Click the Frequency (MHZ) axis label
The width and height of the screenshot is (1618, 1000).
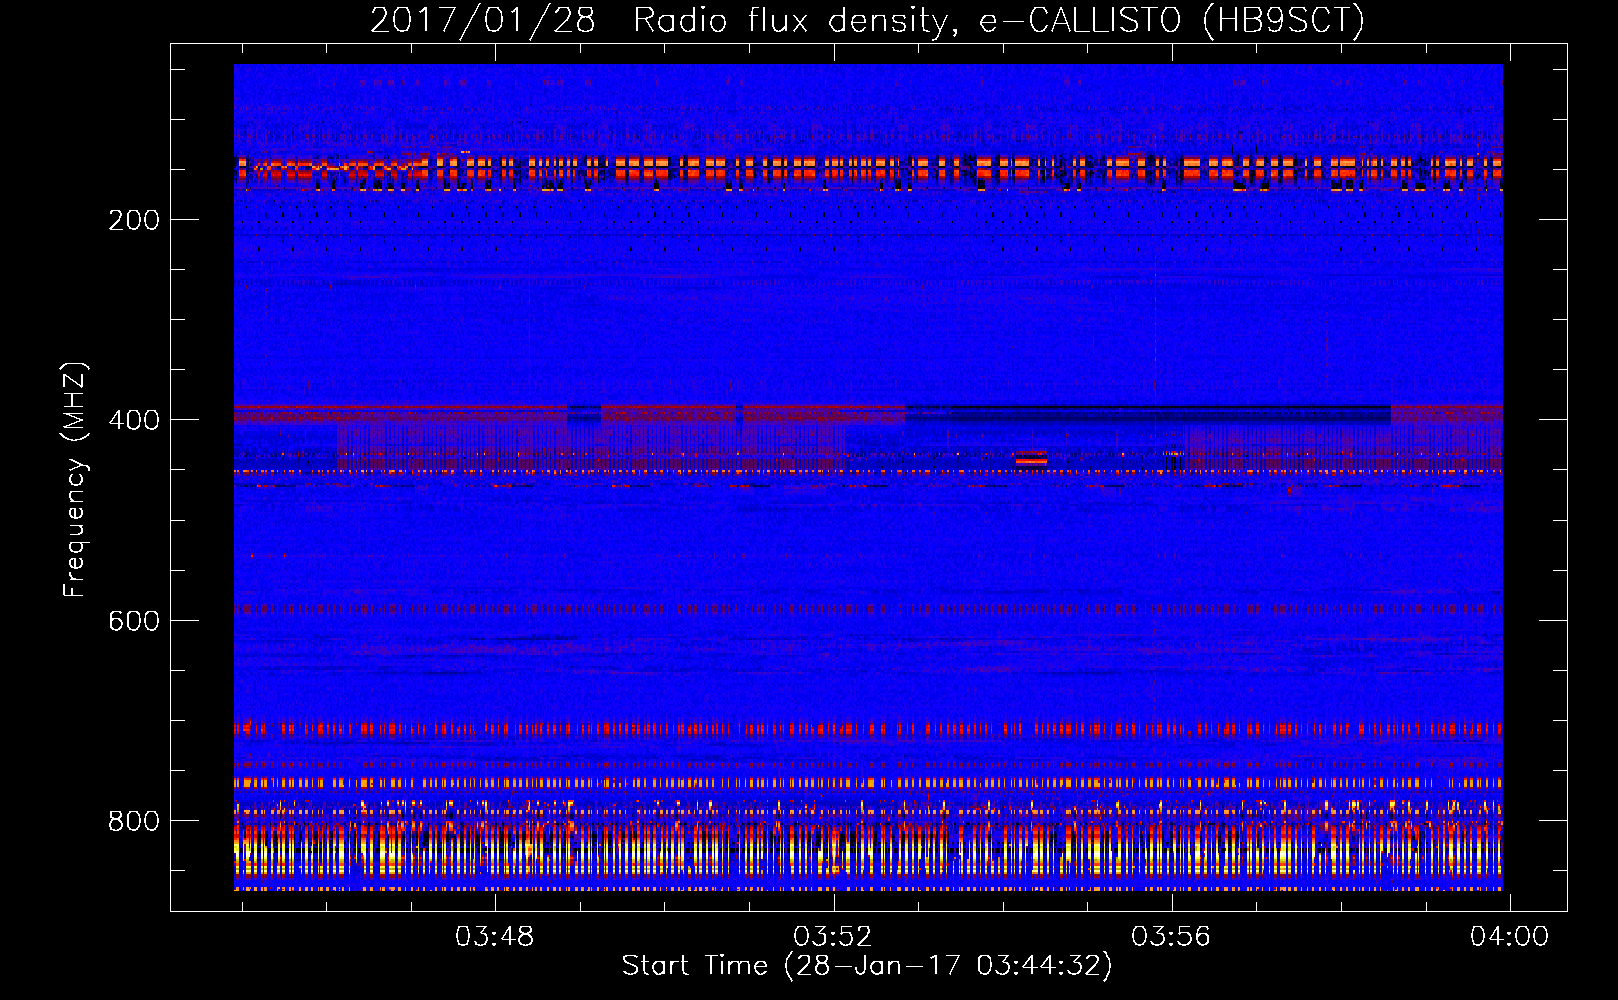click(x=75, y=480)
